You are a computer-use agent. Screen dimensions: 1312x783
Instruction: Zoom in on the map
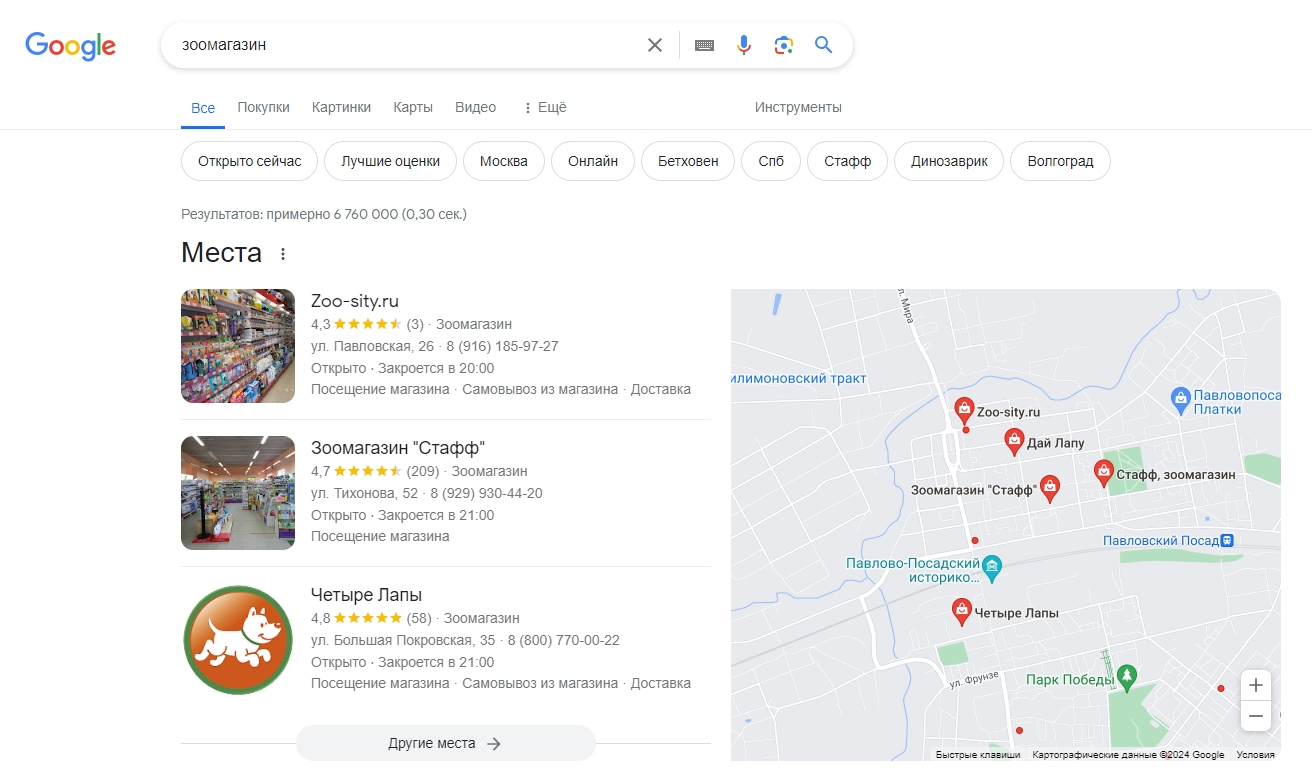[x=1256, y=686]
